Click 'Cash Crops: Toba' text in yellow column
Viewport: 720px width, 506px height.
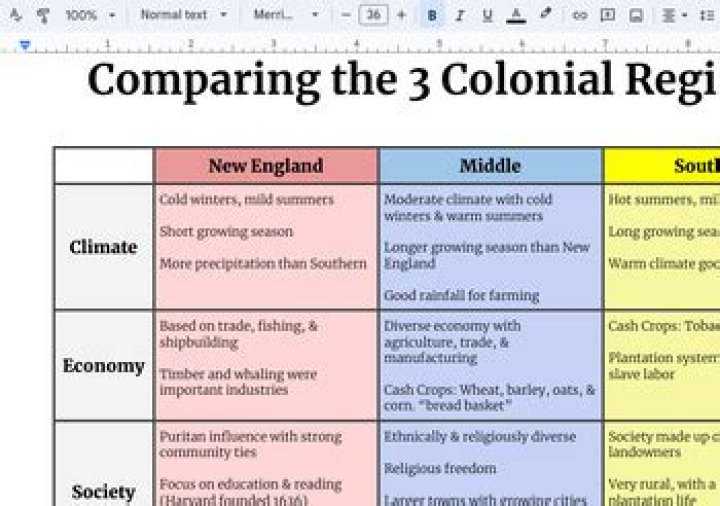(664, 326)
